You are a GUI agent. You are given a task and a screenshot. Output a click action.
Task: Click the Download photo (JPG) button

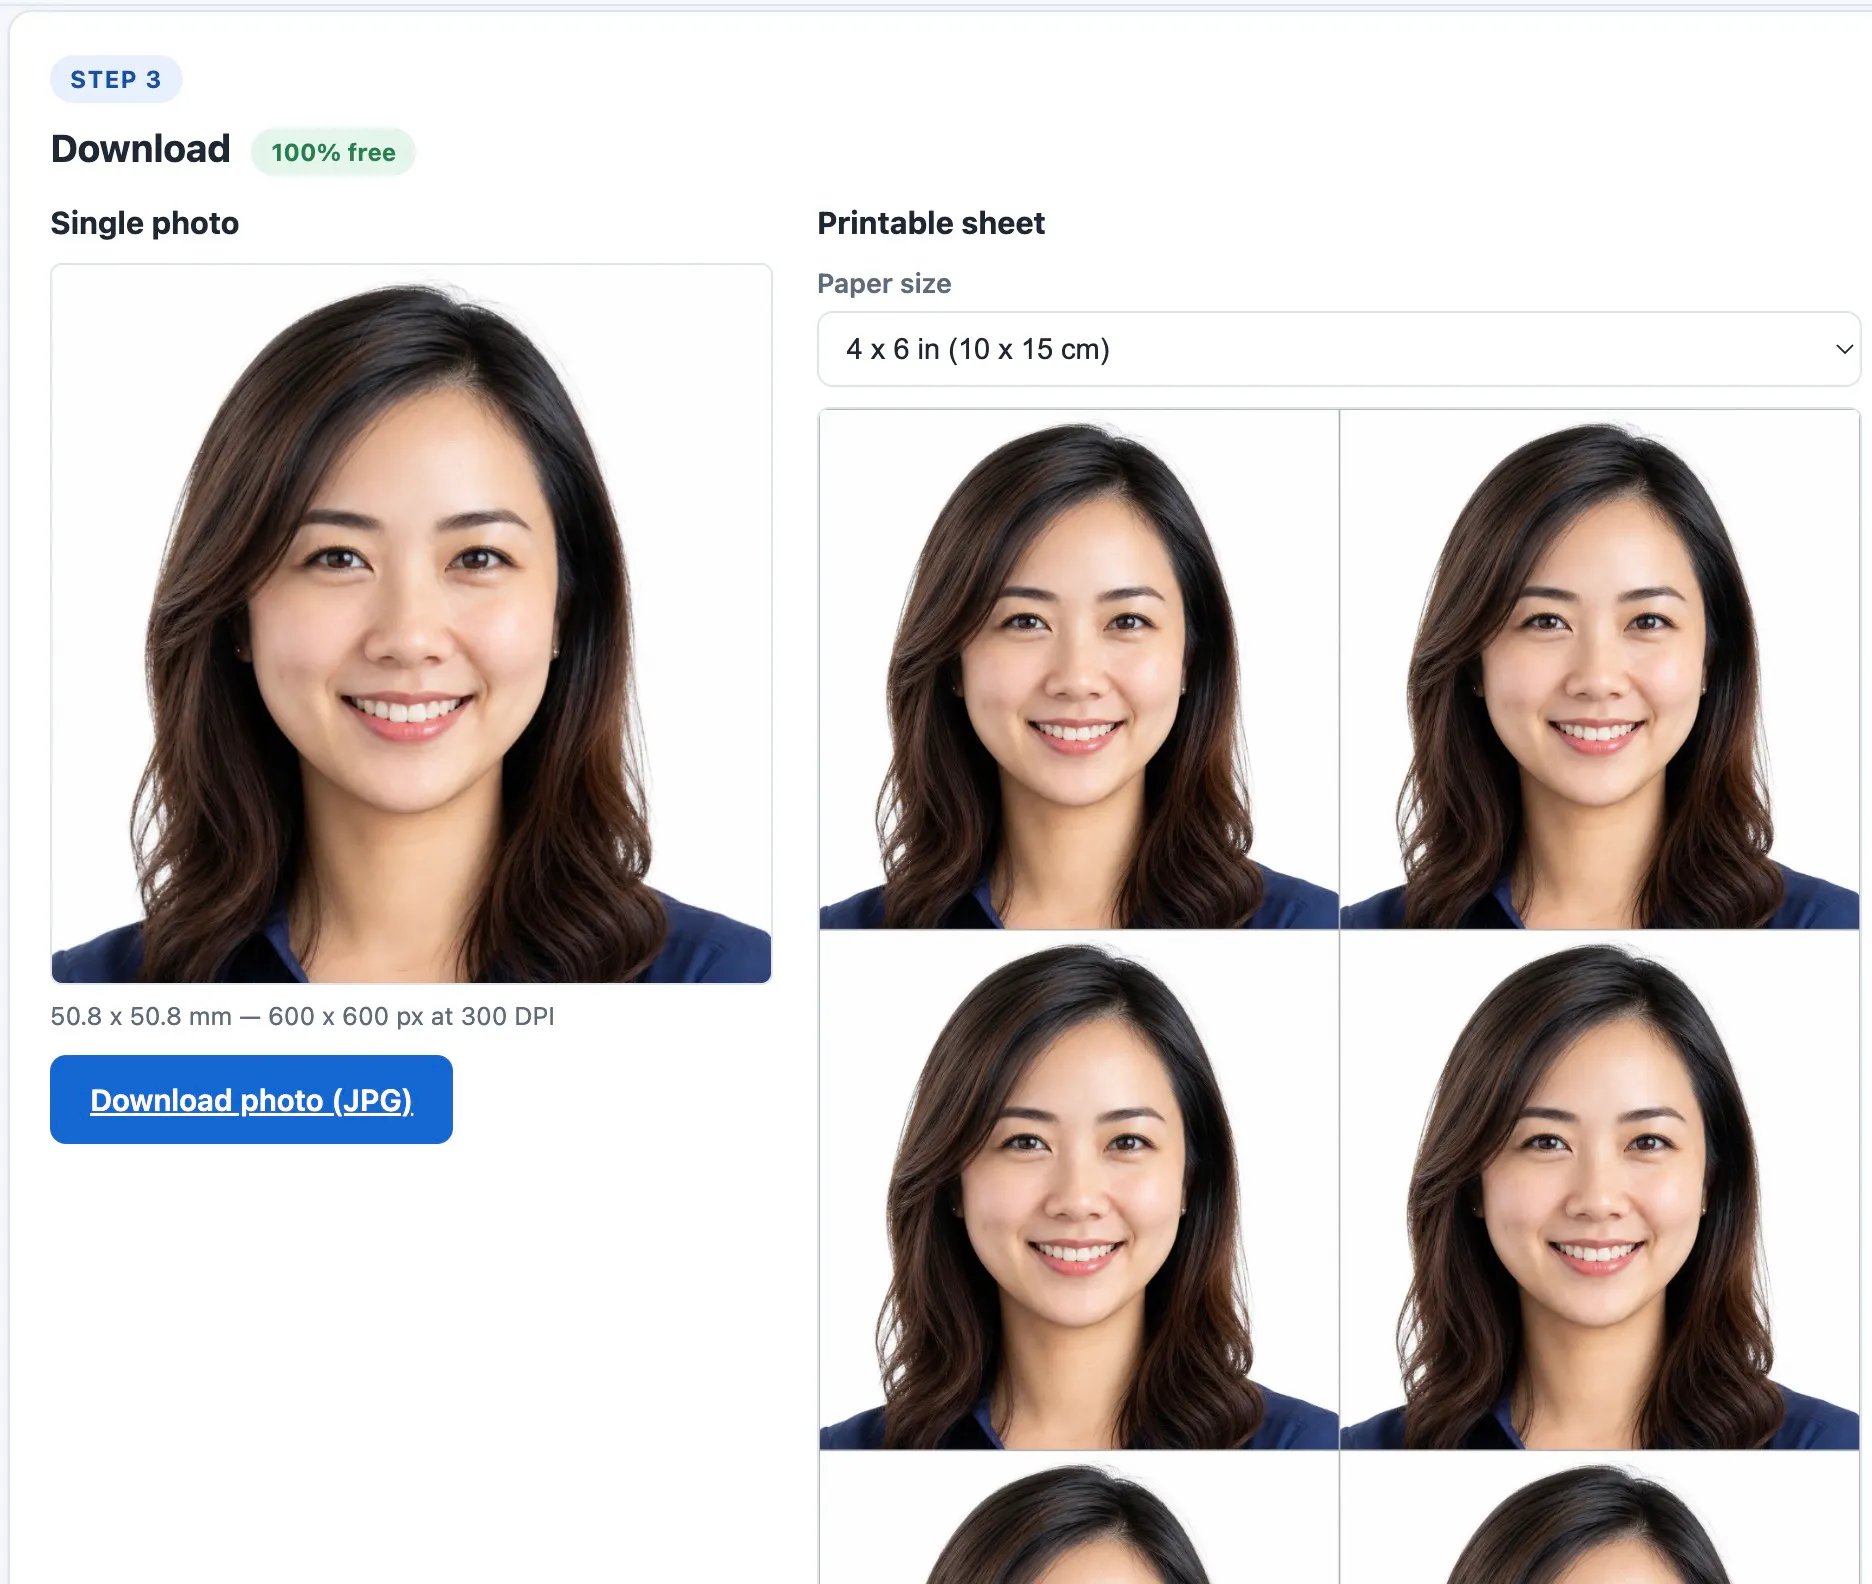tap(251, 1099)
